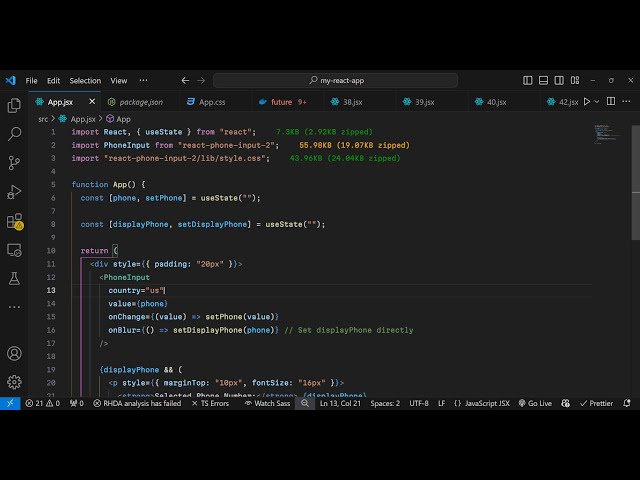This screenshot has width=640, height=480.
Task: Open the Accounts menu icon
Action: coord(14,353)
